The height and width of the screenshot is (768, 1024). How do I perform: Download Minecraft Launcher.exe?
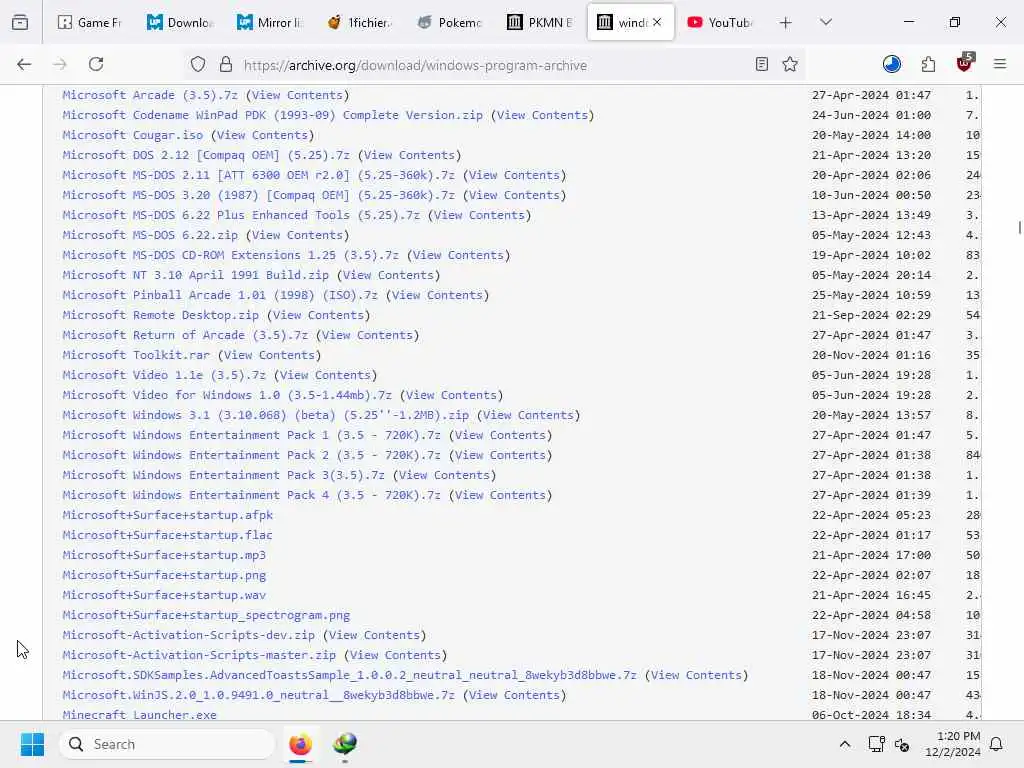coord(139,714)
